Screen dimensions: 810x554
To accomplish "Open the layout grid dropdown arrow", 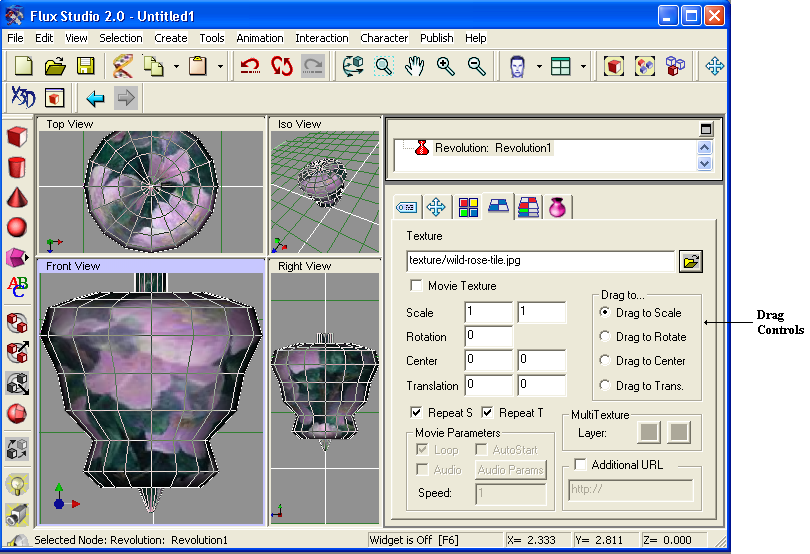I will (x=583, y=66).
